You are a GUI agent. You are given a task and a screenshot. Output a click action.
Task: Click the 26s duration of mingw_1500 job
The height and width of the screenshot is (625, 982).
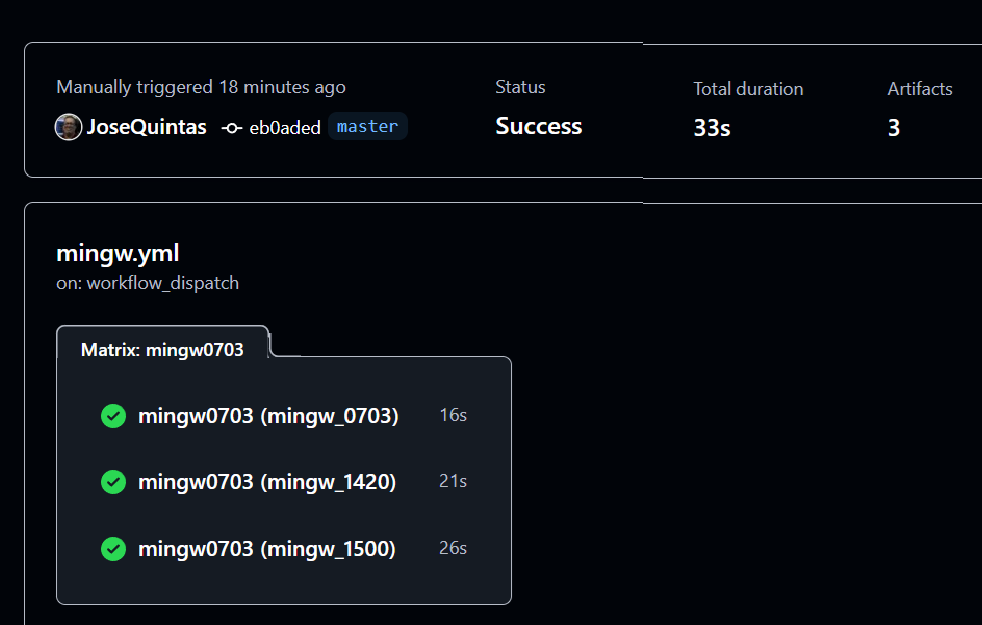click(453, 548)
